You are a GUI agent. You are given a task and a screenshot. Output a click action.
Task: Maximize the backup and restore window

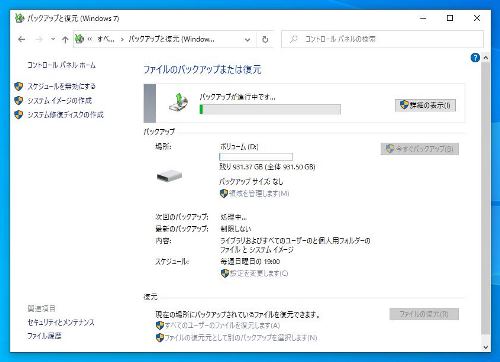pos(450,18)
